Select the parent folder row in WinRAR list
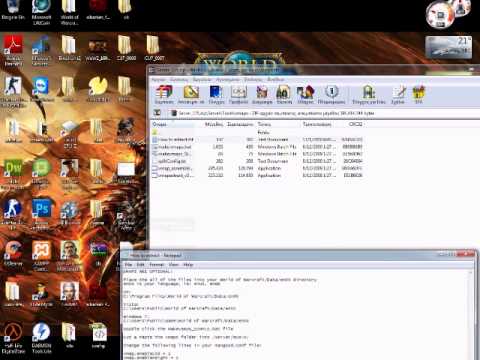This screenshot has width=480, height=360. [257, 132]
